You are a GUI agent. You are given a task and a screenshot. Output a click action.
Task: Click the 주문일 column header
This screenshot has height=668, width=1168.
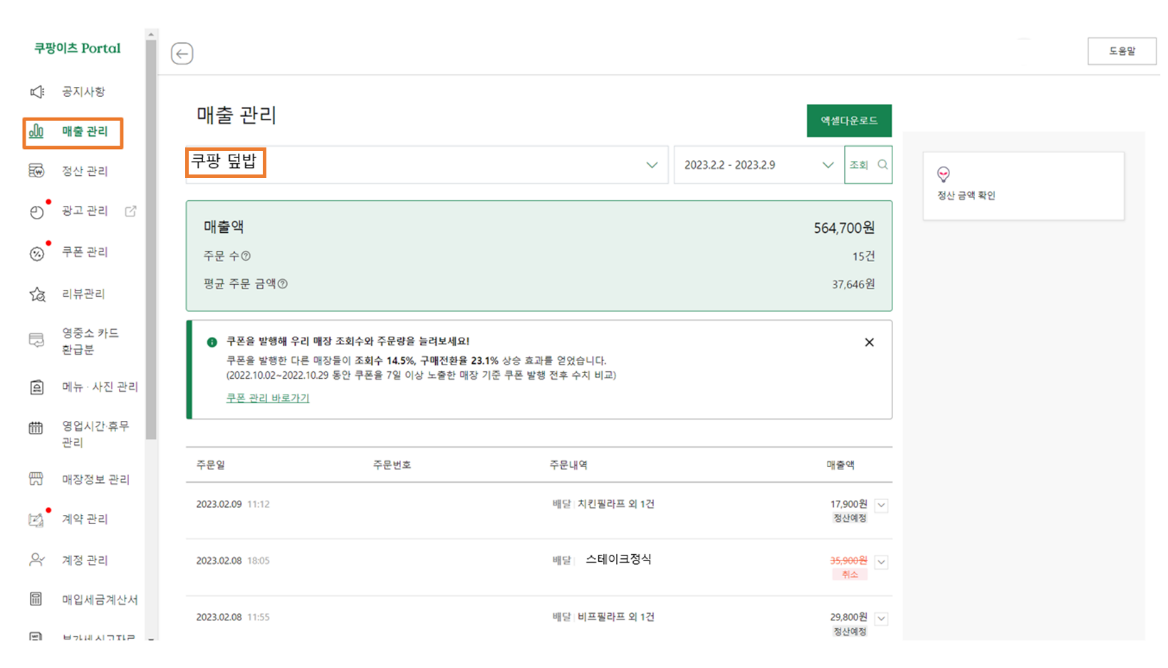click(211, 465)
